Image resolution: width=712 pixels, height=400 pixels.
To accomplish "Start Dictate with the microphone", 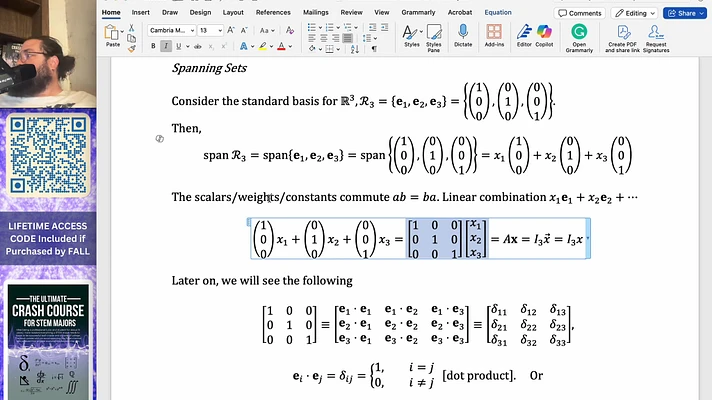I will point(463,35).
